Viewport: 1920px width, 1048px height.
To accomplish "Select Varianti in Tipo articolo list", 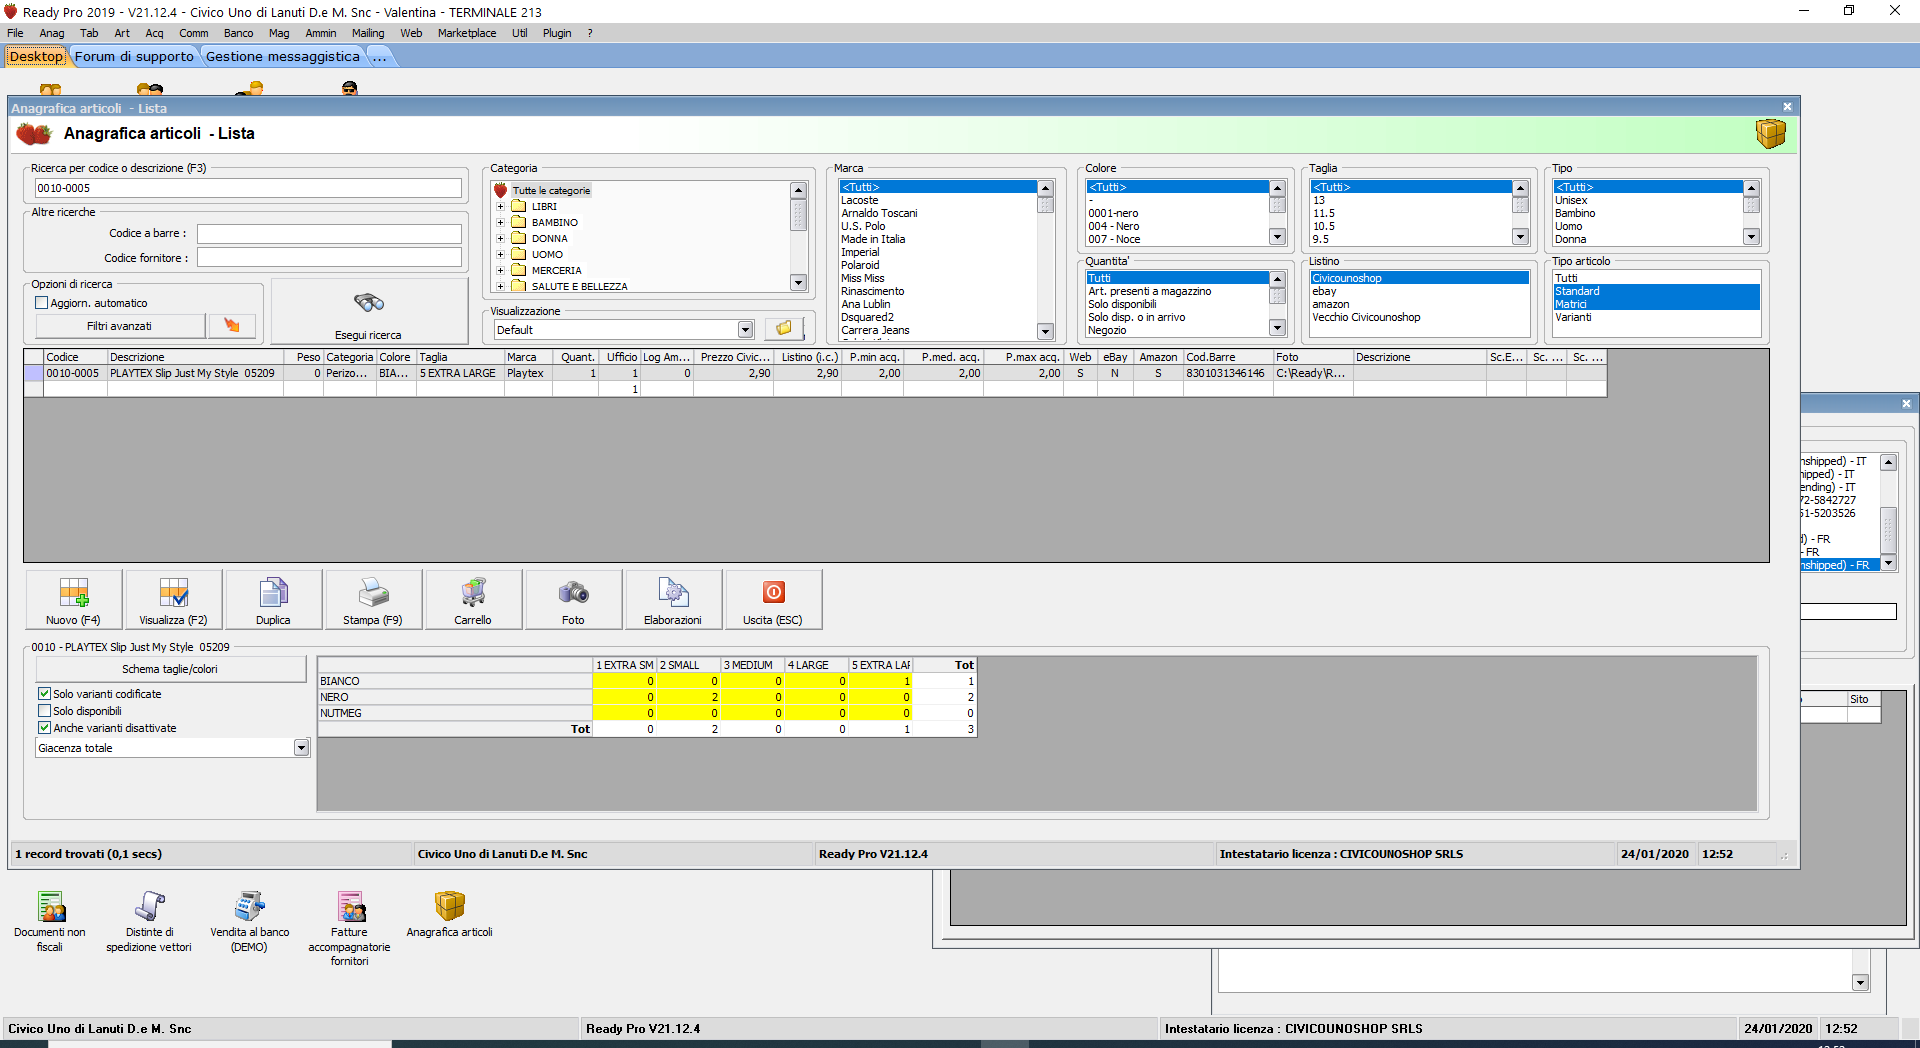I will 1573,317.
